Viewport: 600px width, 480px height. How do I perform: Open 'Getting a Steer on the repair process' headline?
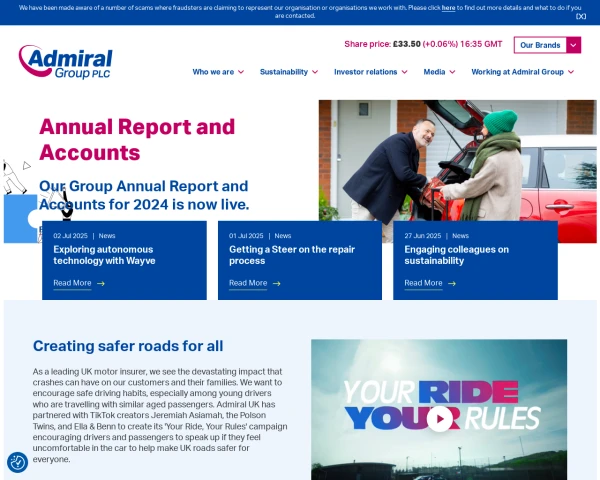click(292, 255)
